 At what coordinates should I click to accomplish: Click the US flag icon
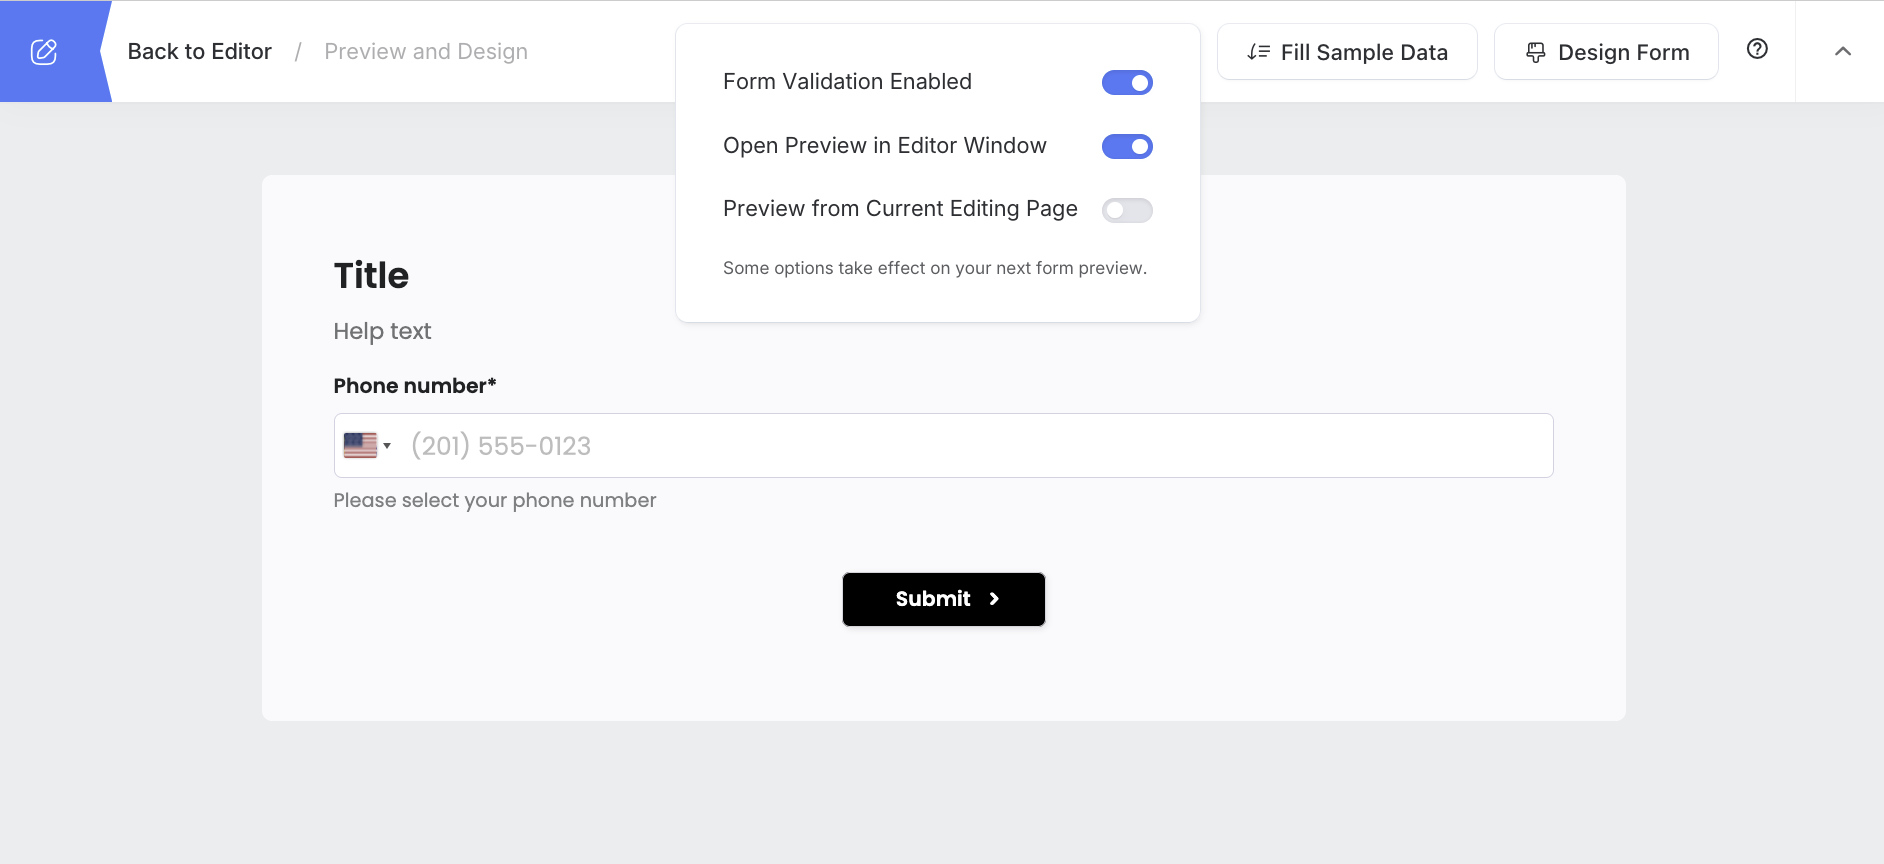coord(360,445)
